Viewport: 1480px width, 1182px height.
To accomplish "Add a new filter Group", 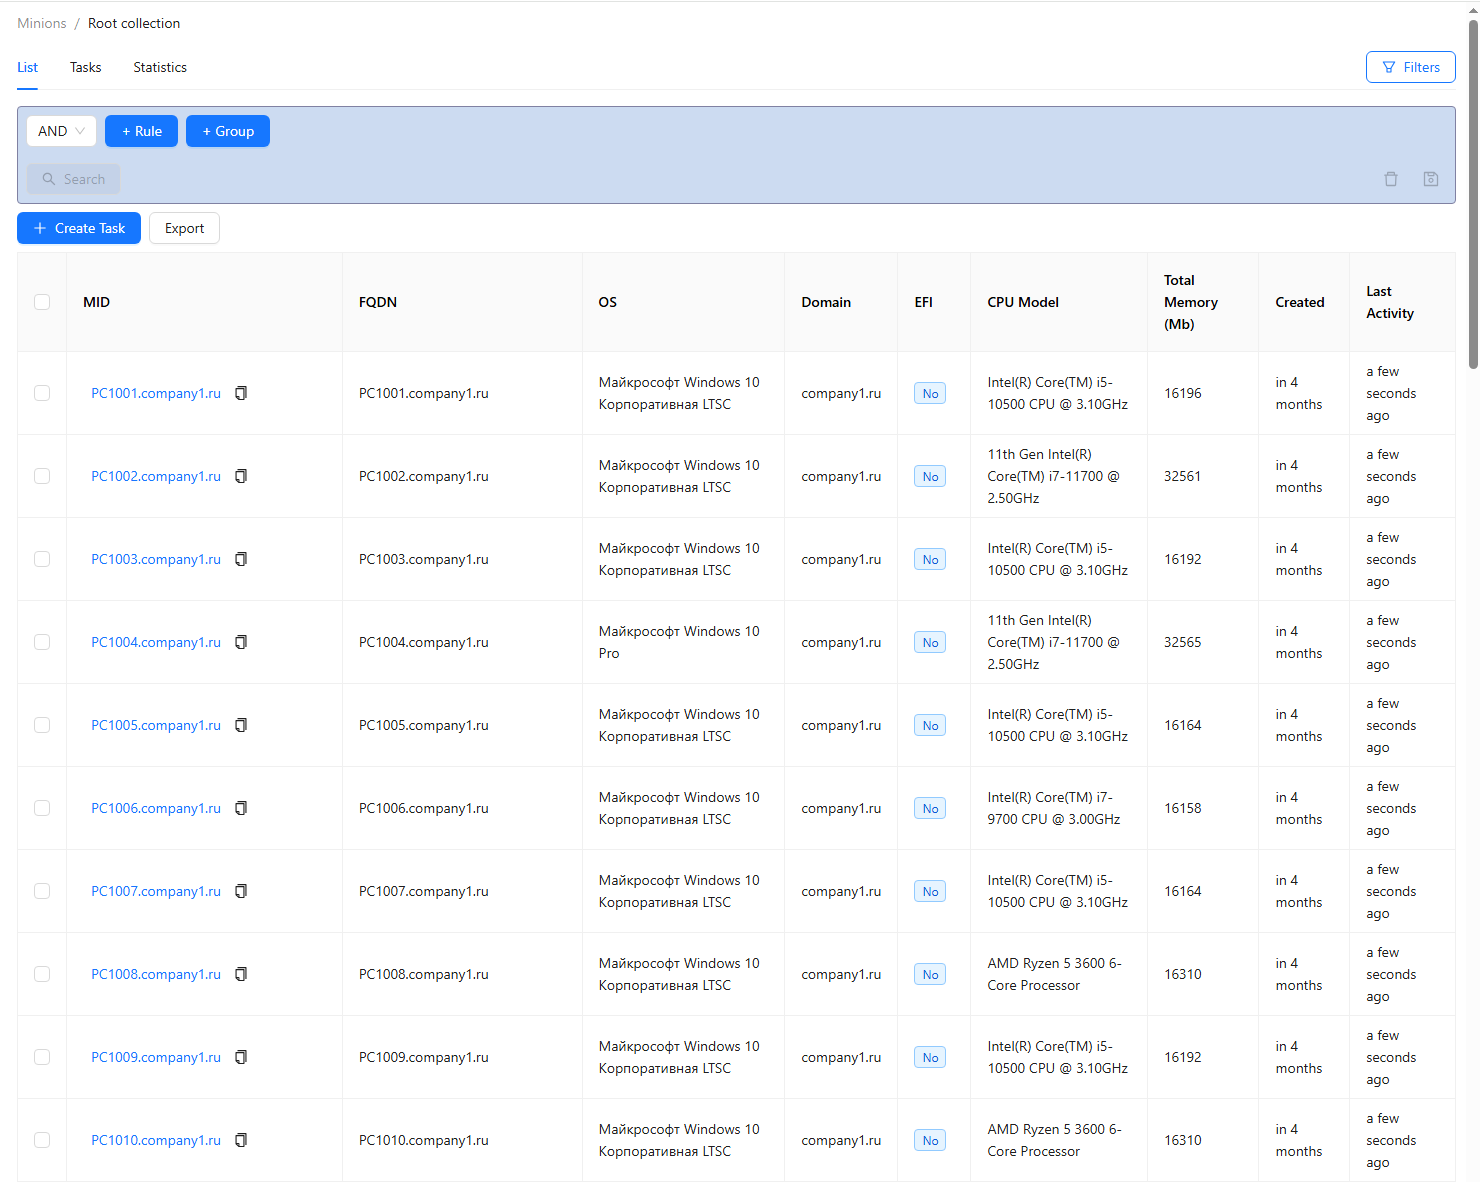I will [228, 131].
